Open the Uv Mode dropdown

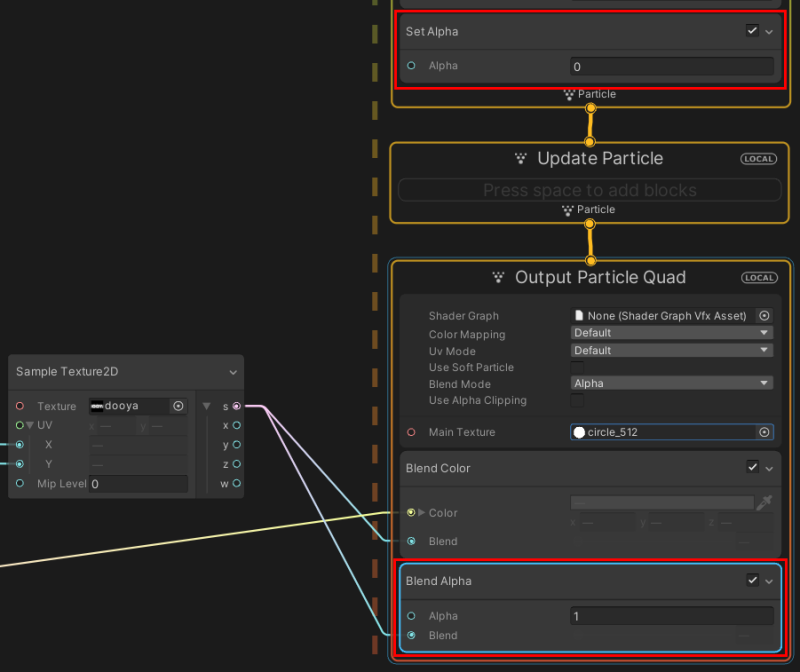point(671,350)
